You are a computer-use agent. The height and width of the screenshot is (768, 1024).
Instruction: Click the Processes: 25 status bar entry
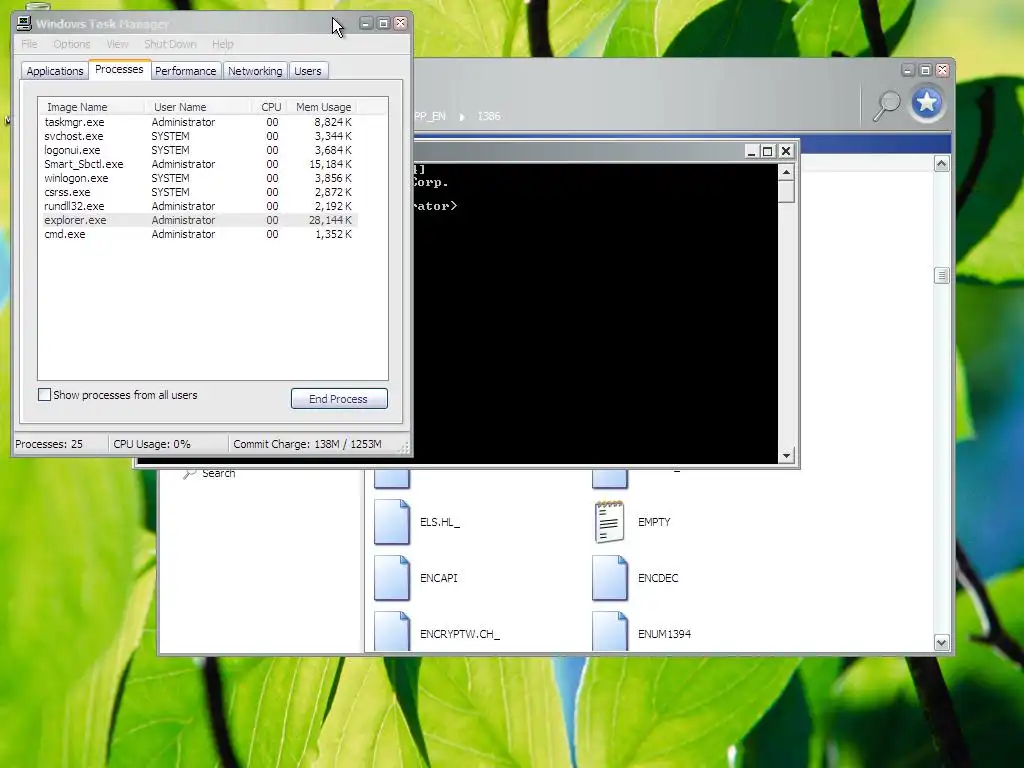[49, 444]
